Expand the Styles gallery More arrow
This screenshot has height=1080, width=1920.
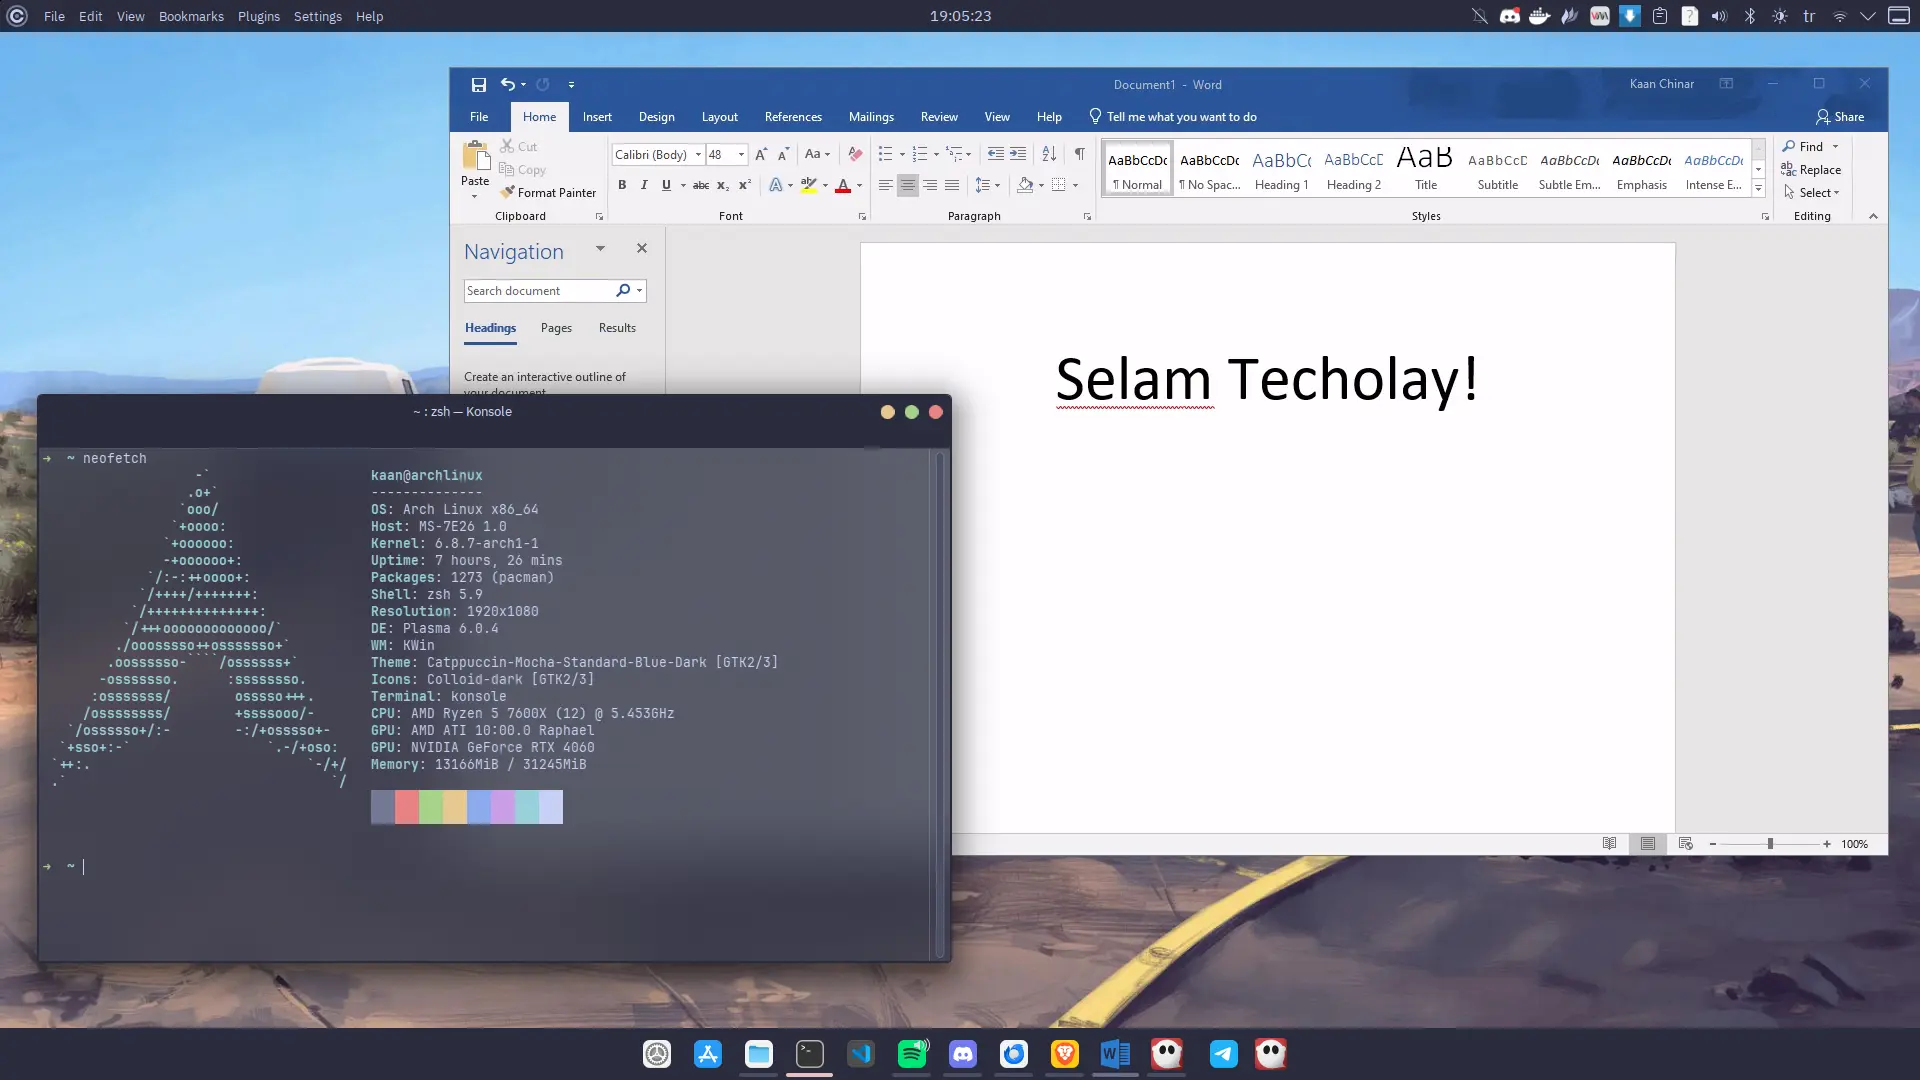[x=1758, y=189]
